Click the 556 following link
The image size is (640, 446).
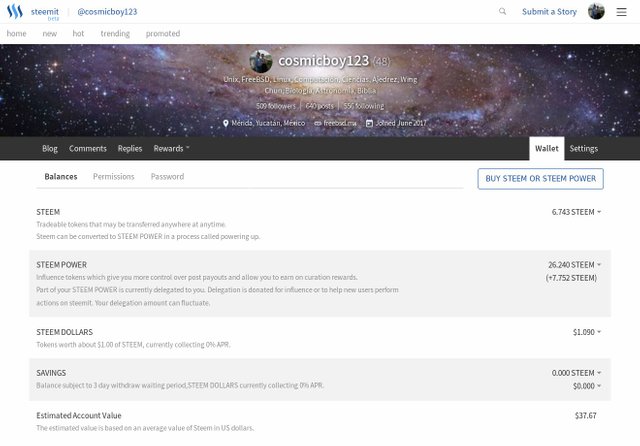pyautogui.click(x=364, y=106)
